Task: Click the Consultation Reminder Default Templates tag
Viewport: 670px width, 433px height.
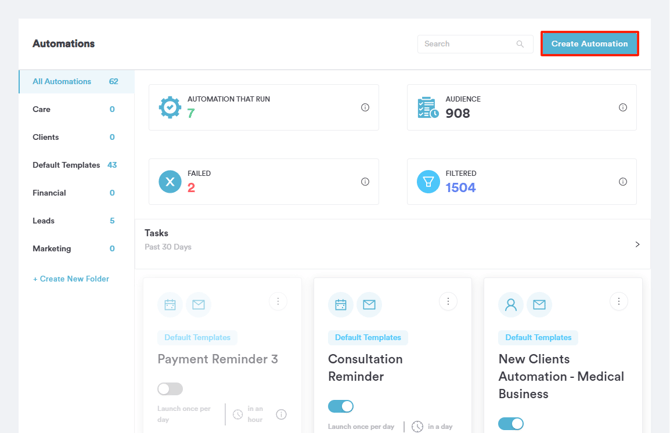Action: click(x=368, y=337)
